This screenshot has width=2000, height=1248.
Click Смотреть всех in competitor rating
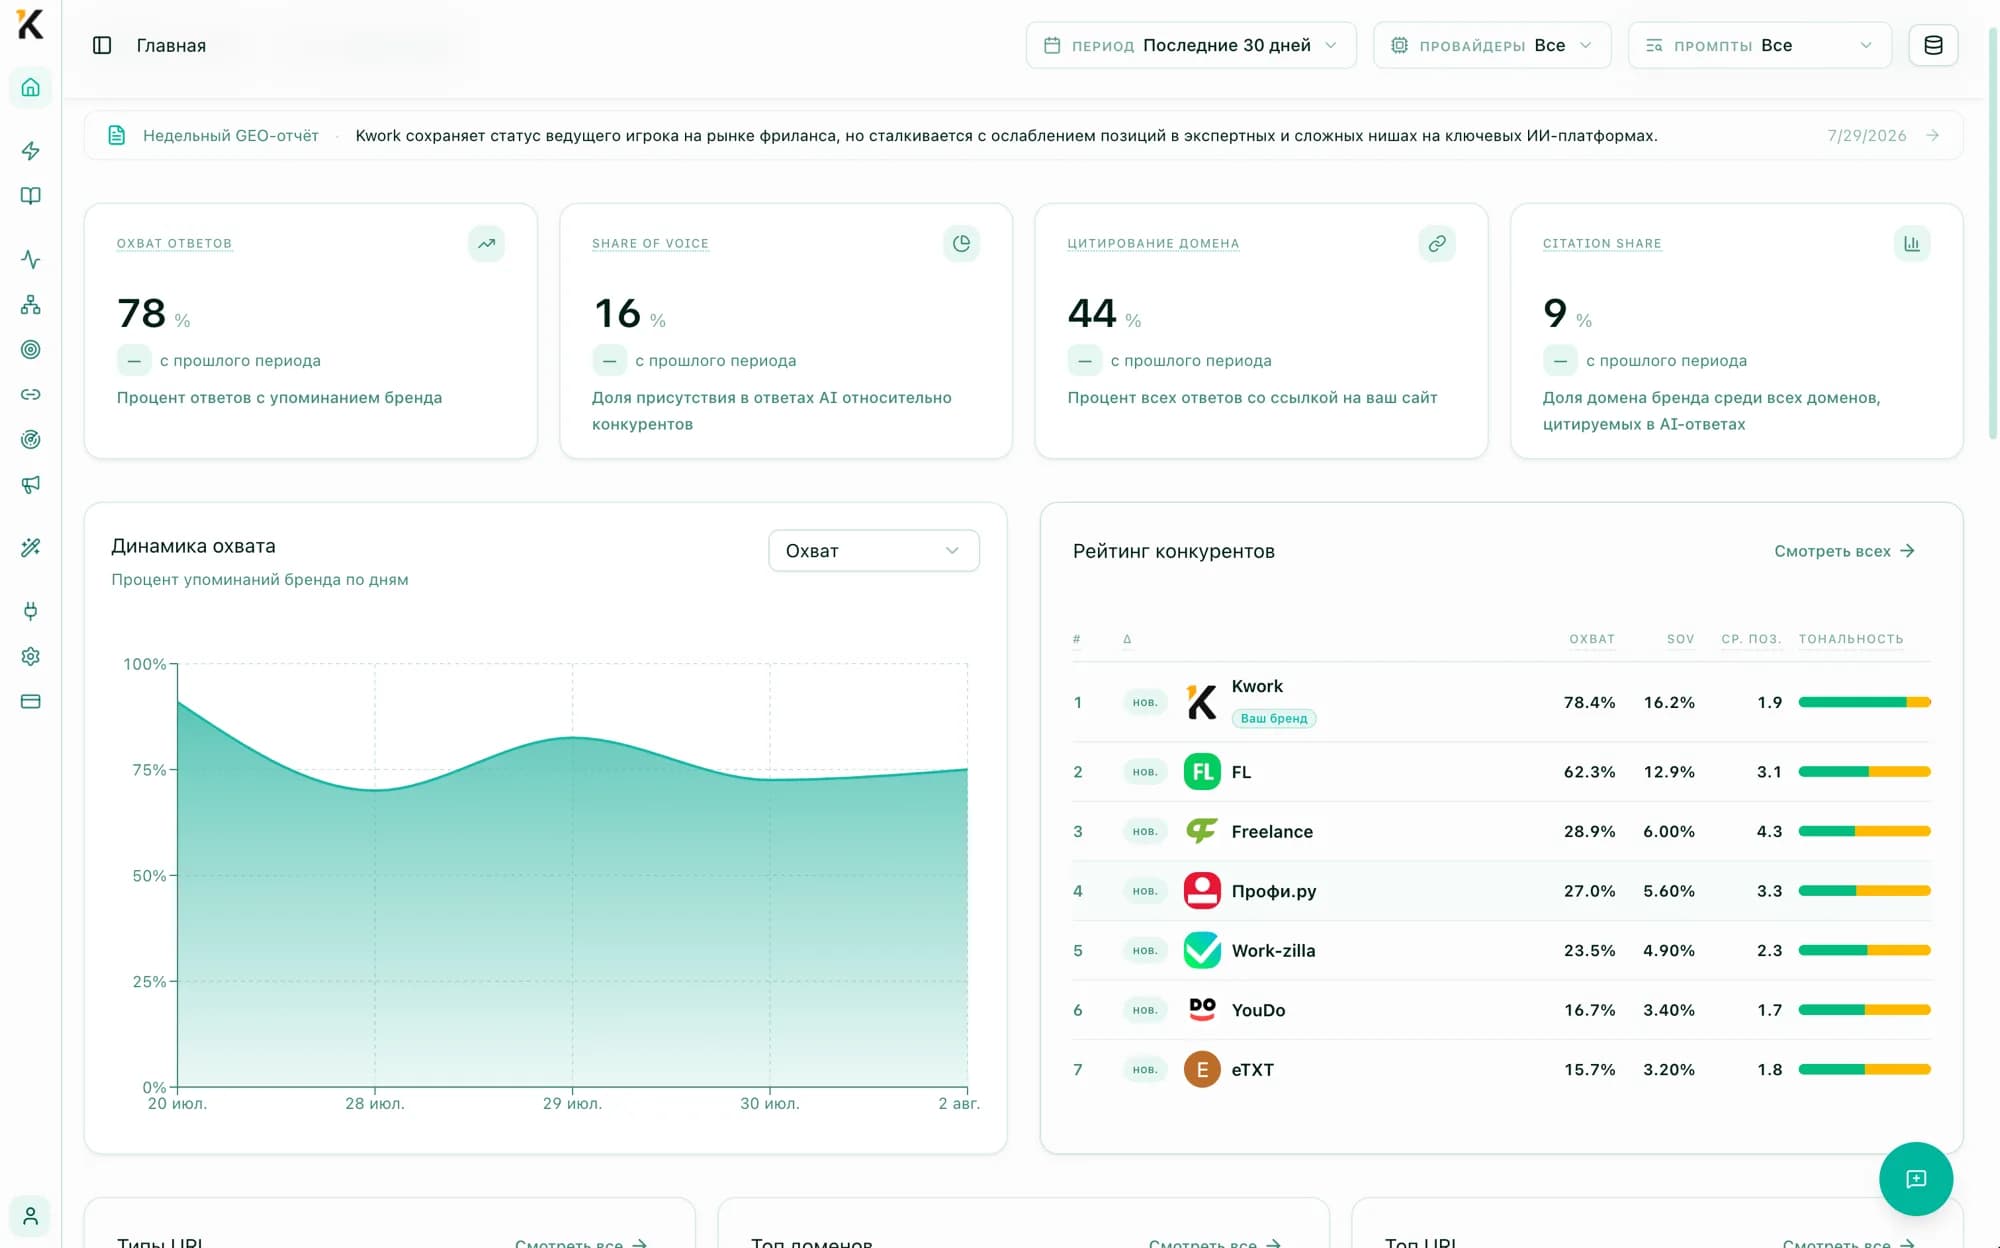[1844, 551]
